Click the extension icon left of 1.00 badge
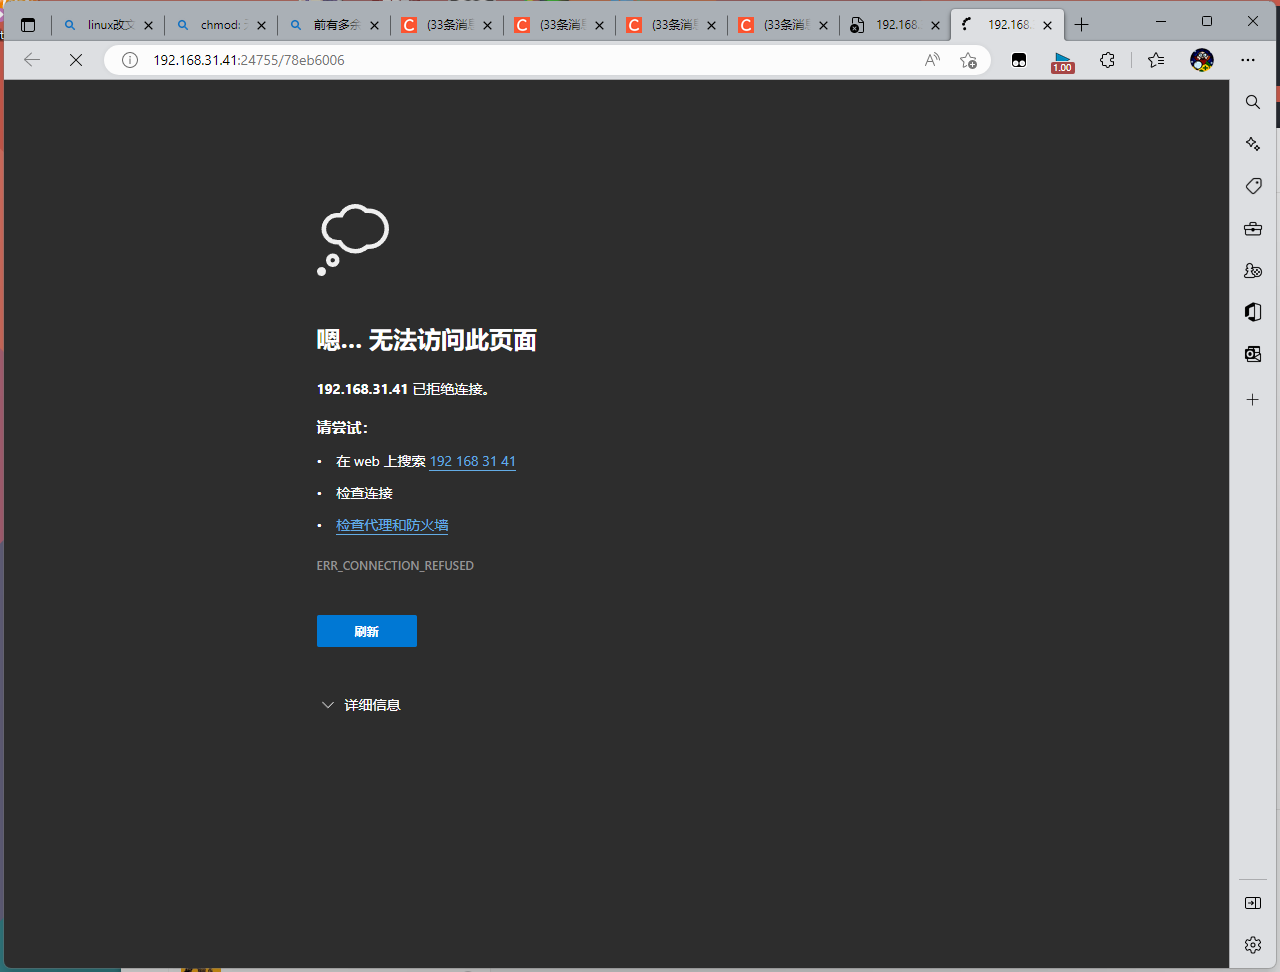The width and height of the screenshot is (1280, 972). click(1019, 61)
